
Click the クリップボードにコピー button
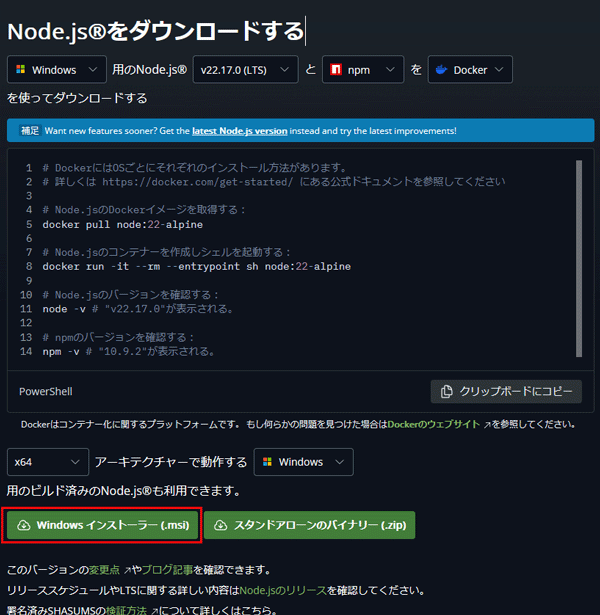506,391
